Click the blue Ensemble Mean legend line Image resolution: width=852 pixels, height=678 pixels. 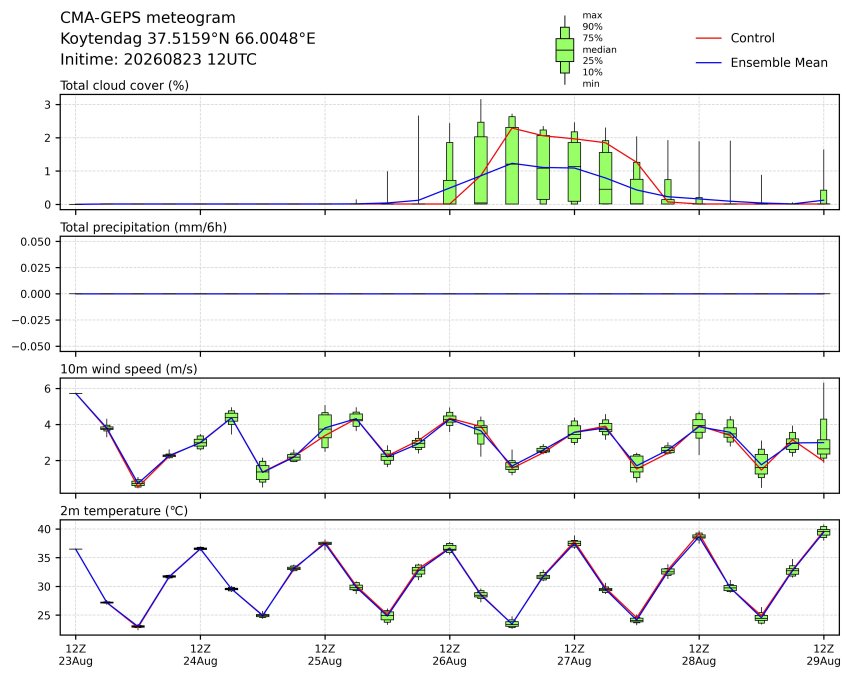(709, 63)
